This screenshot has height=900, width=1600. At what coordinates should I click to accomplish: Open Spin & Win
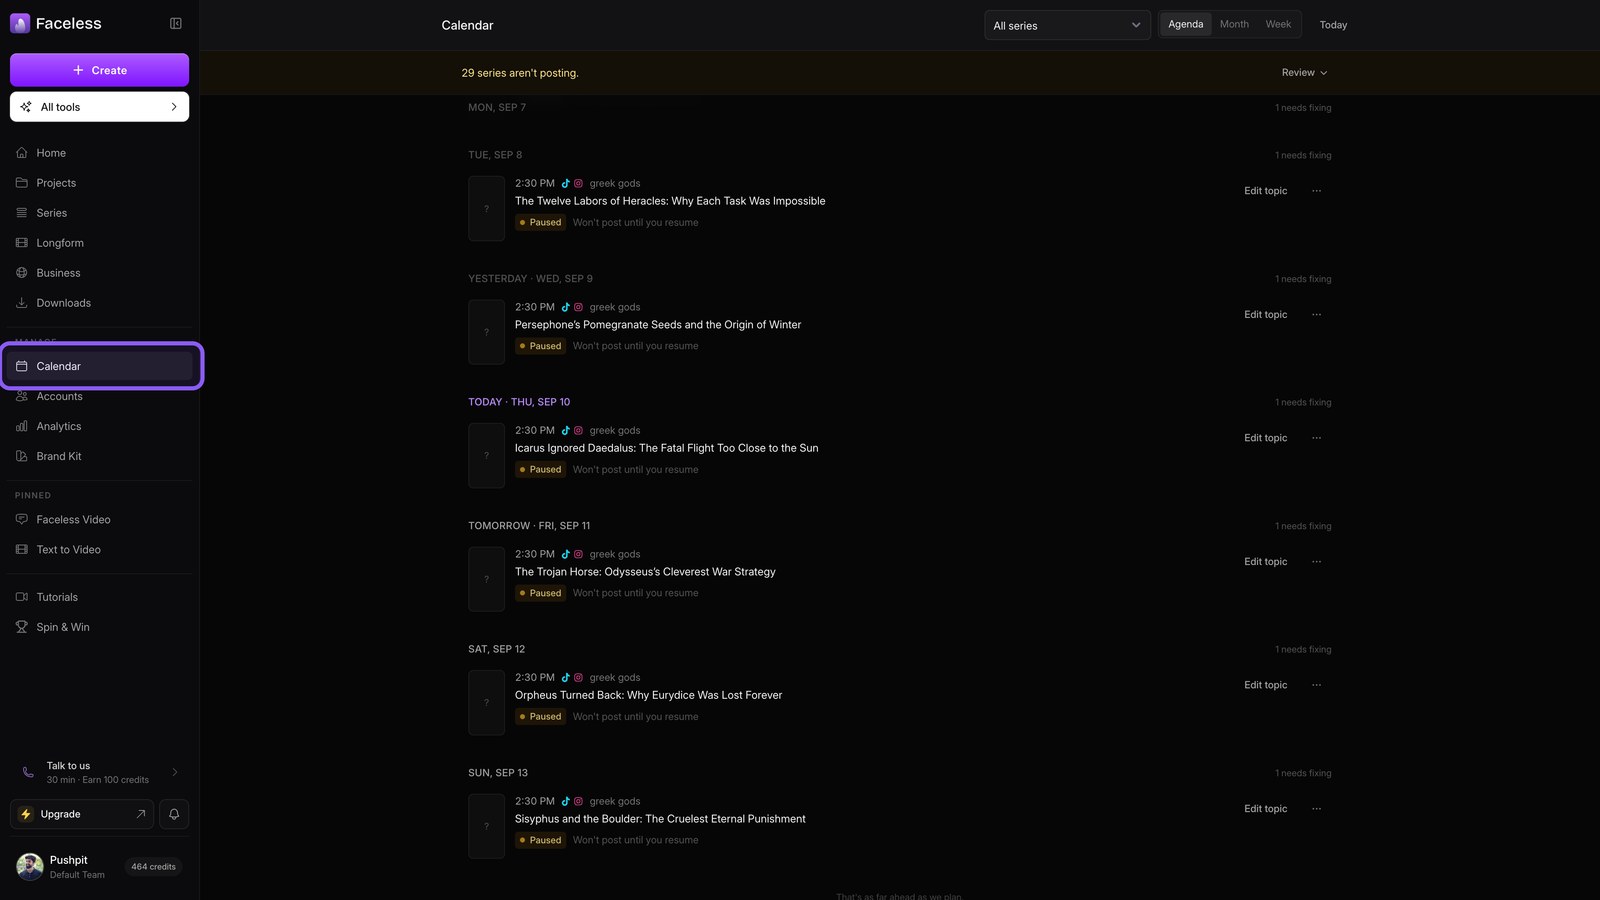click(99, 627)
